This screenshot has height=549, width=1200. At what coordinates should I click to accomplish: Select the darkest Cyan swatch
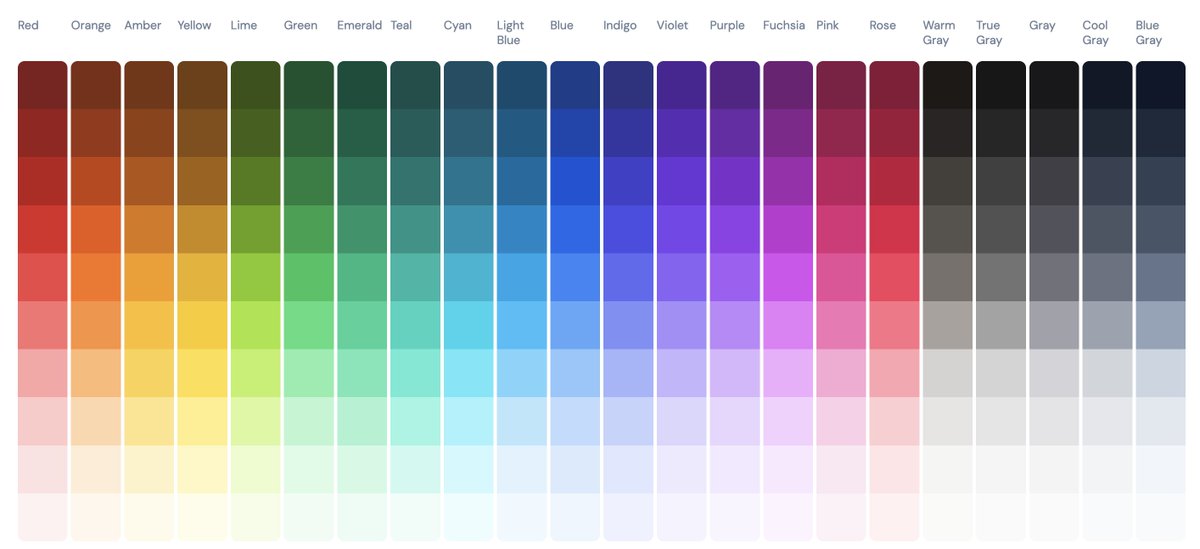(x=469, y=85)
